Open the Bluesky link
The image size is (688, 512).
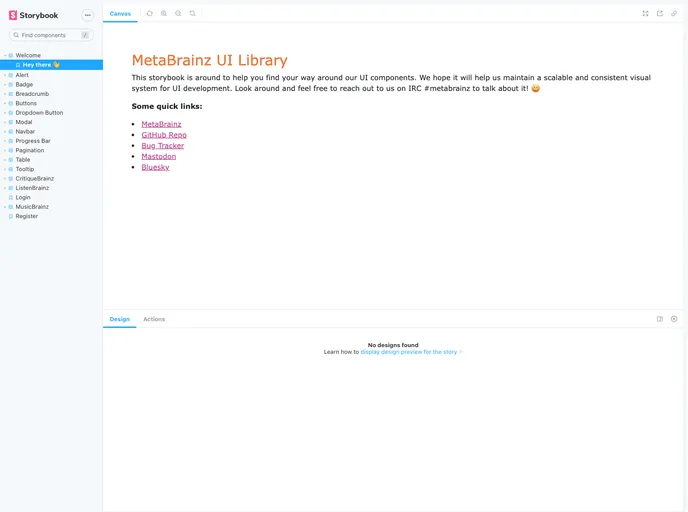coord(155,167)
